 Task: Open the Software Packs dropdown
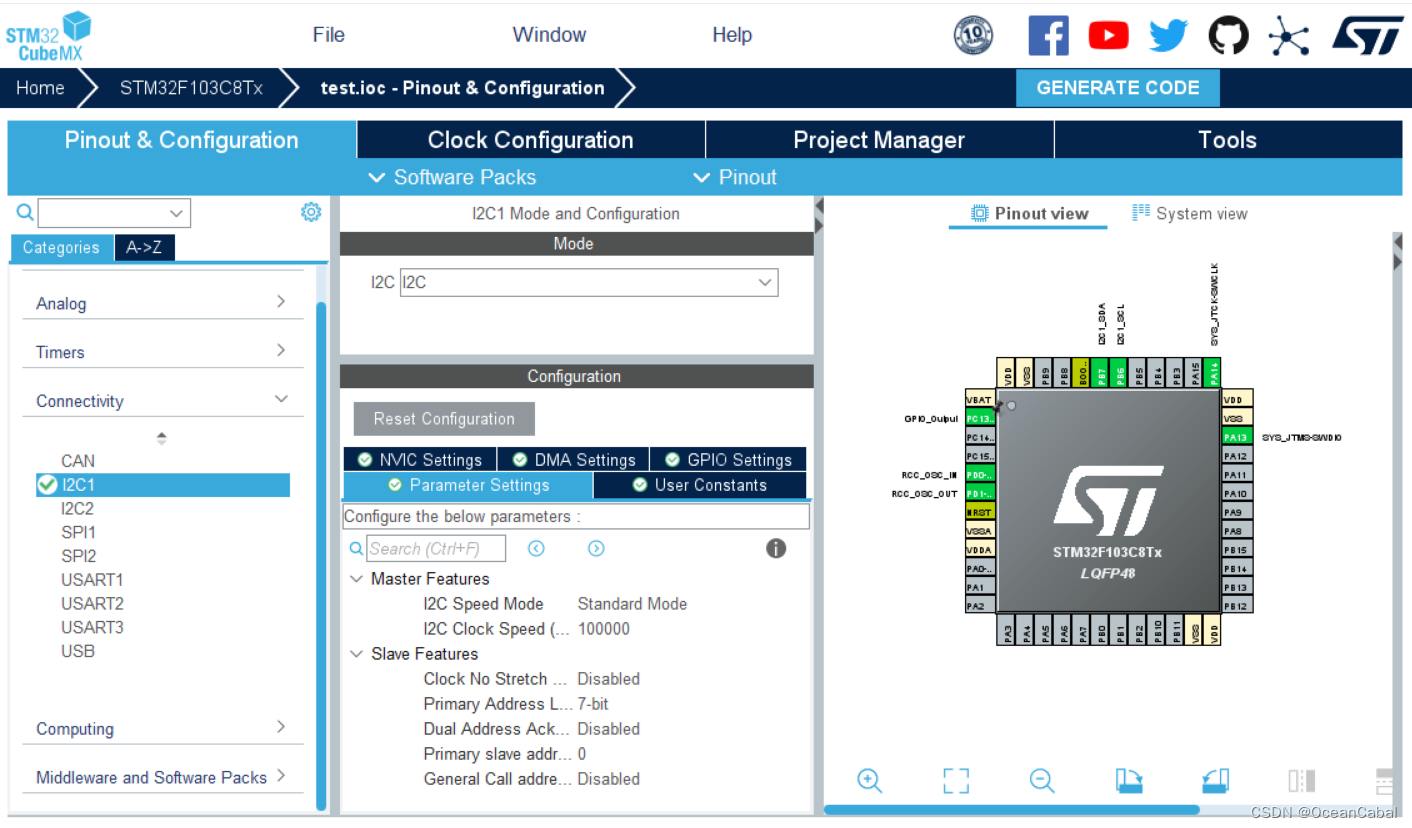(452, 177)
